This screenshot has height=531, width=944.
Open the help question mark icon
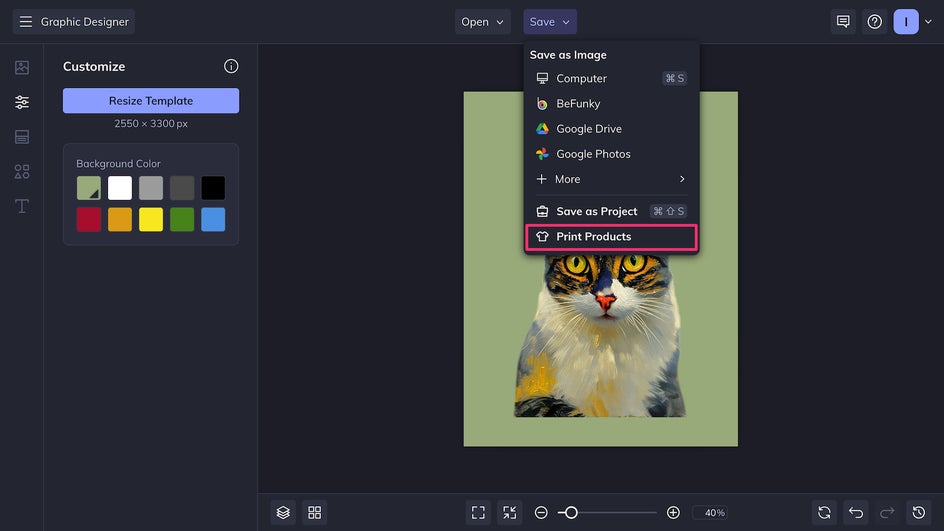874,22
